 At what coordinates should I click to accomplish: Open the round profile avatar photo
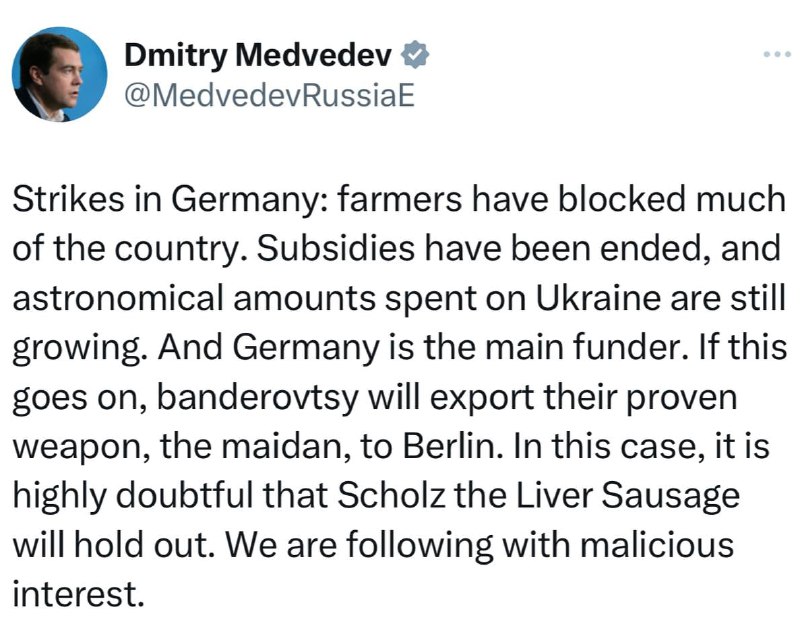[60, 74]
